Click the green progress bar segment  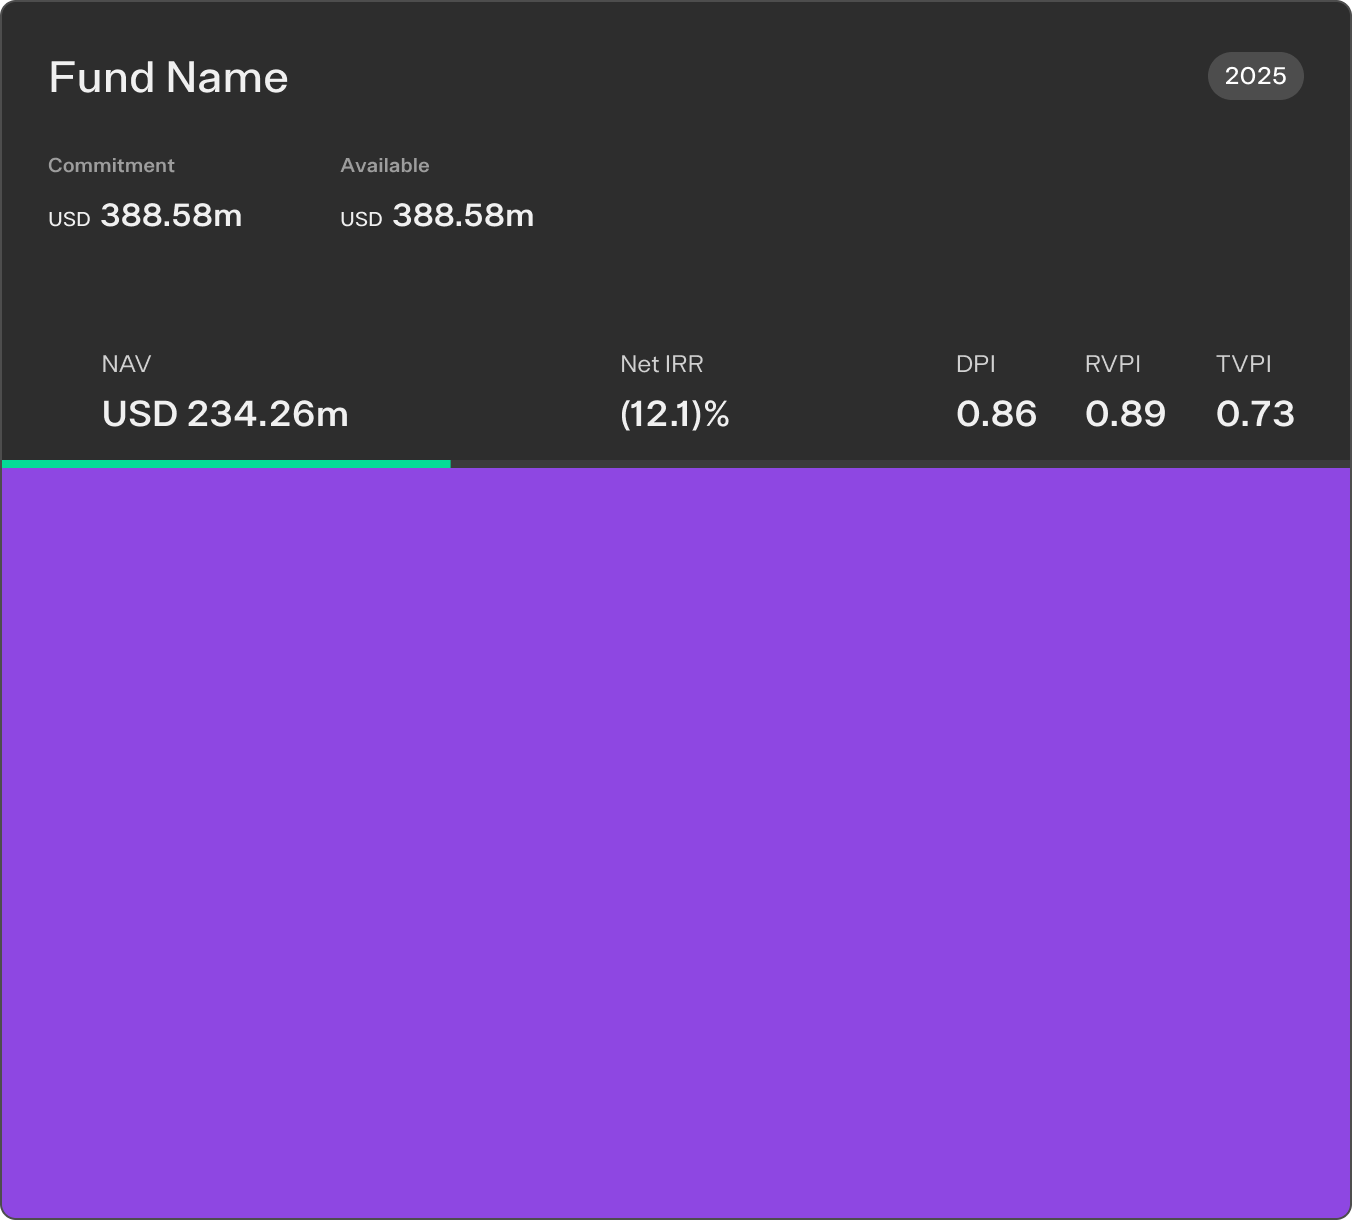pos(226,464)
